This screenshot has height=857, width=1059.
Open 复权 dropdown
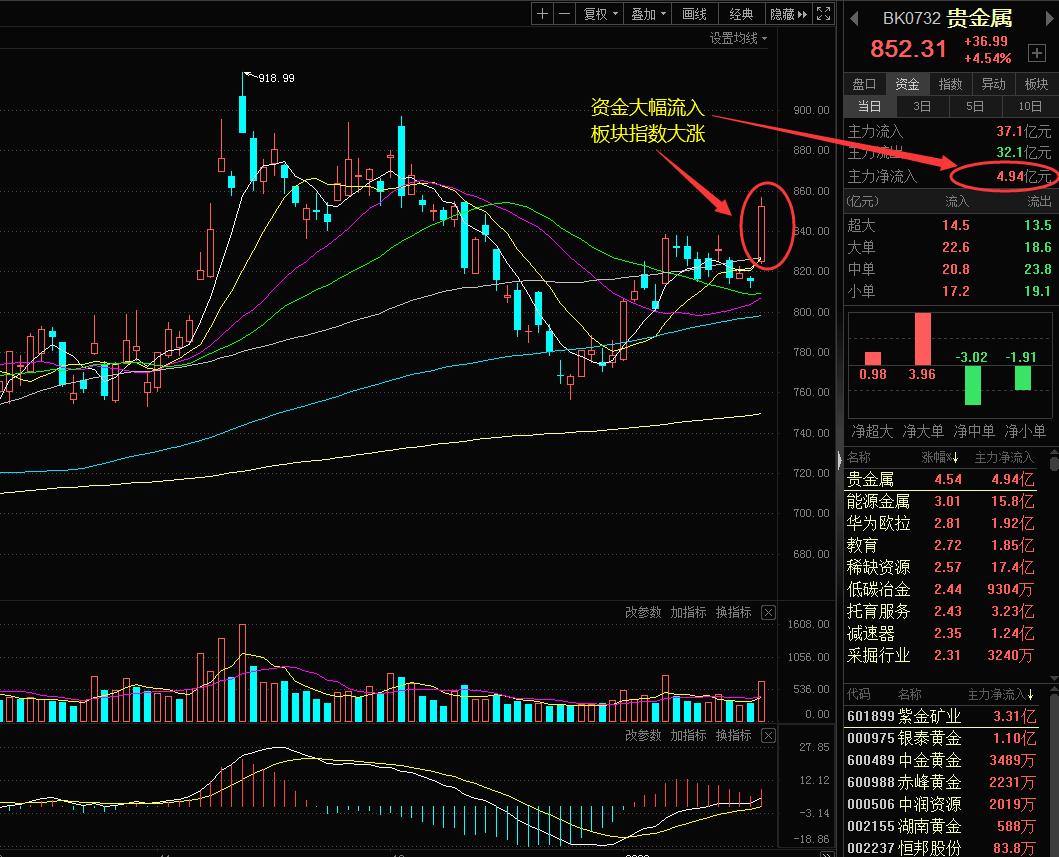[x=600, y=14]
